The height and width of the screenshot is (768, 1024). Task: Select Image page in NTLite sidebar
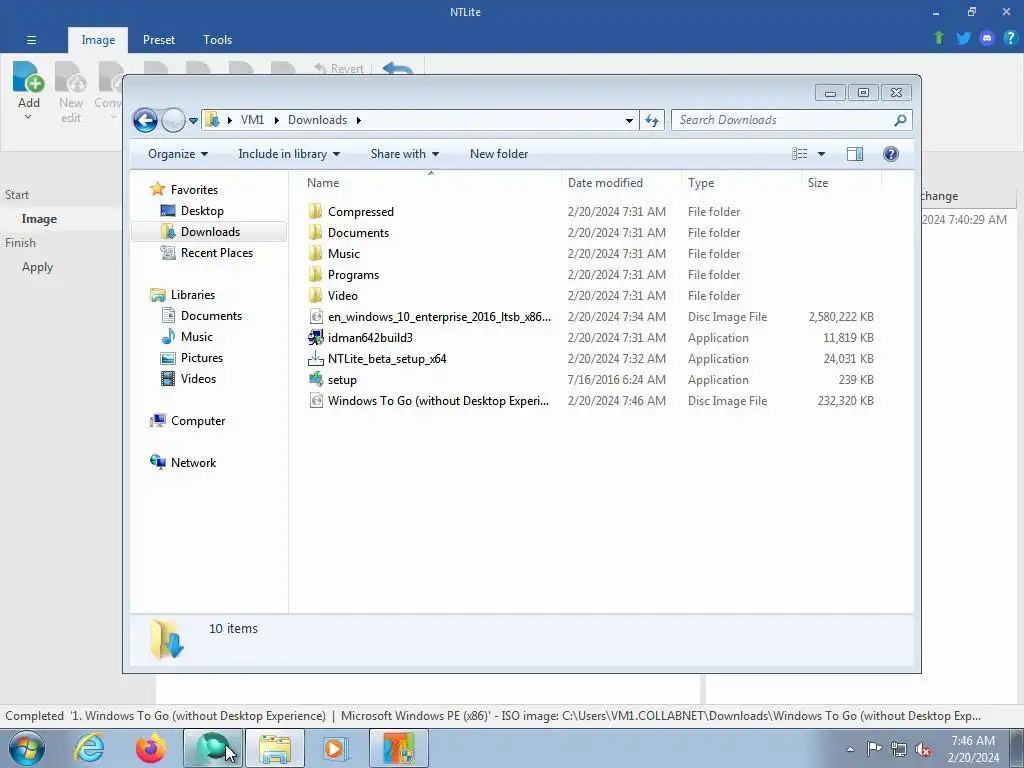pyautogui.click(x=39, y=219)
